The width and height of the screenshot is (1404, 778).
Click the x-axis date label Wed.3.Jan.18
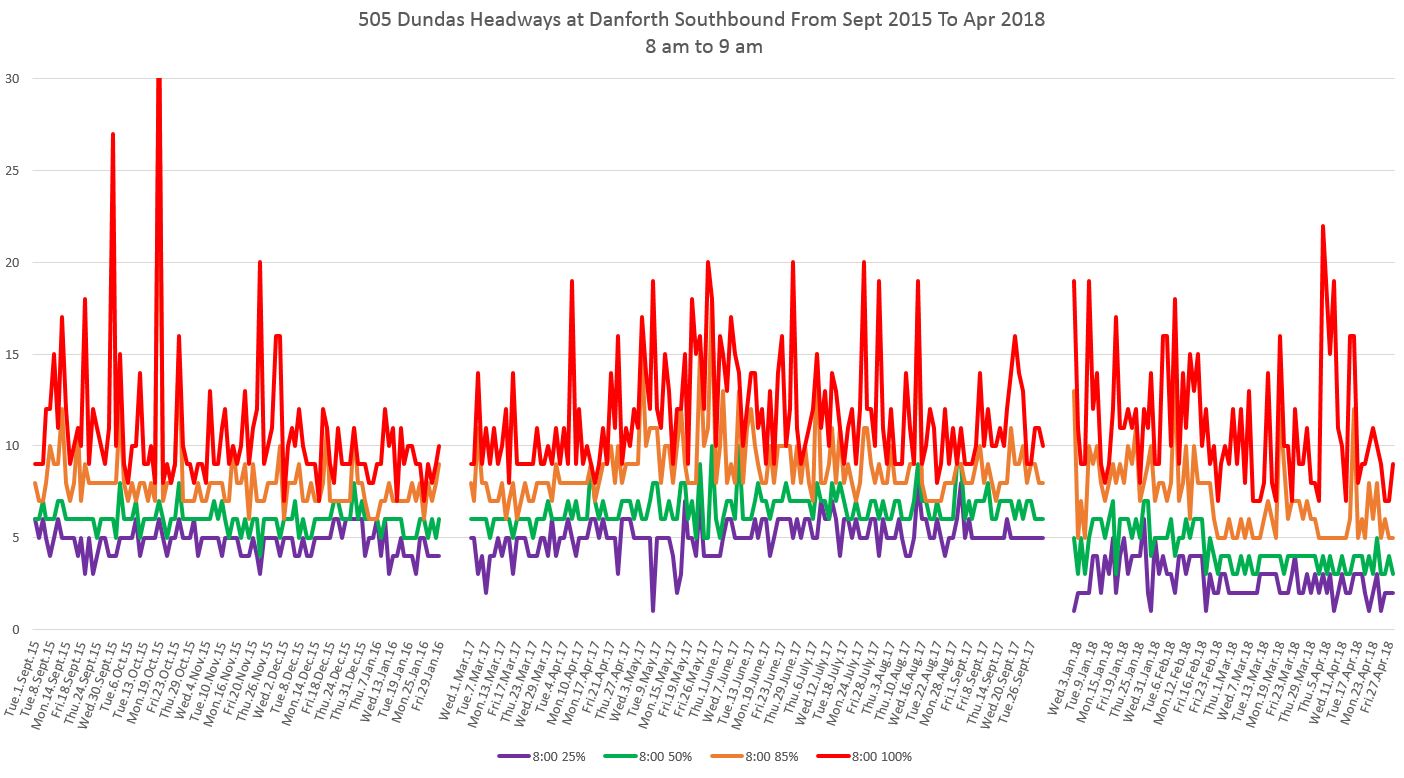(x=1062, y=678)
